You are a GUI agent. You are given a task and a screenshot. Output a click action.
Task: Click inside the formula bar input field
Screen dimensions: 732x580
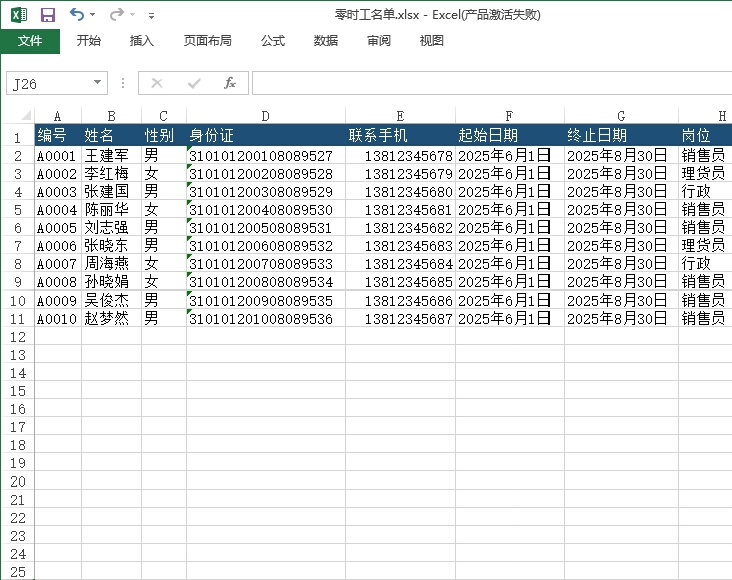(x=490, y=83)
